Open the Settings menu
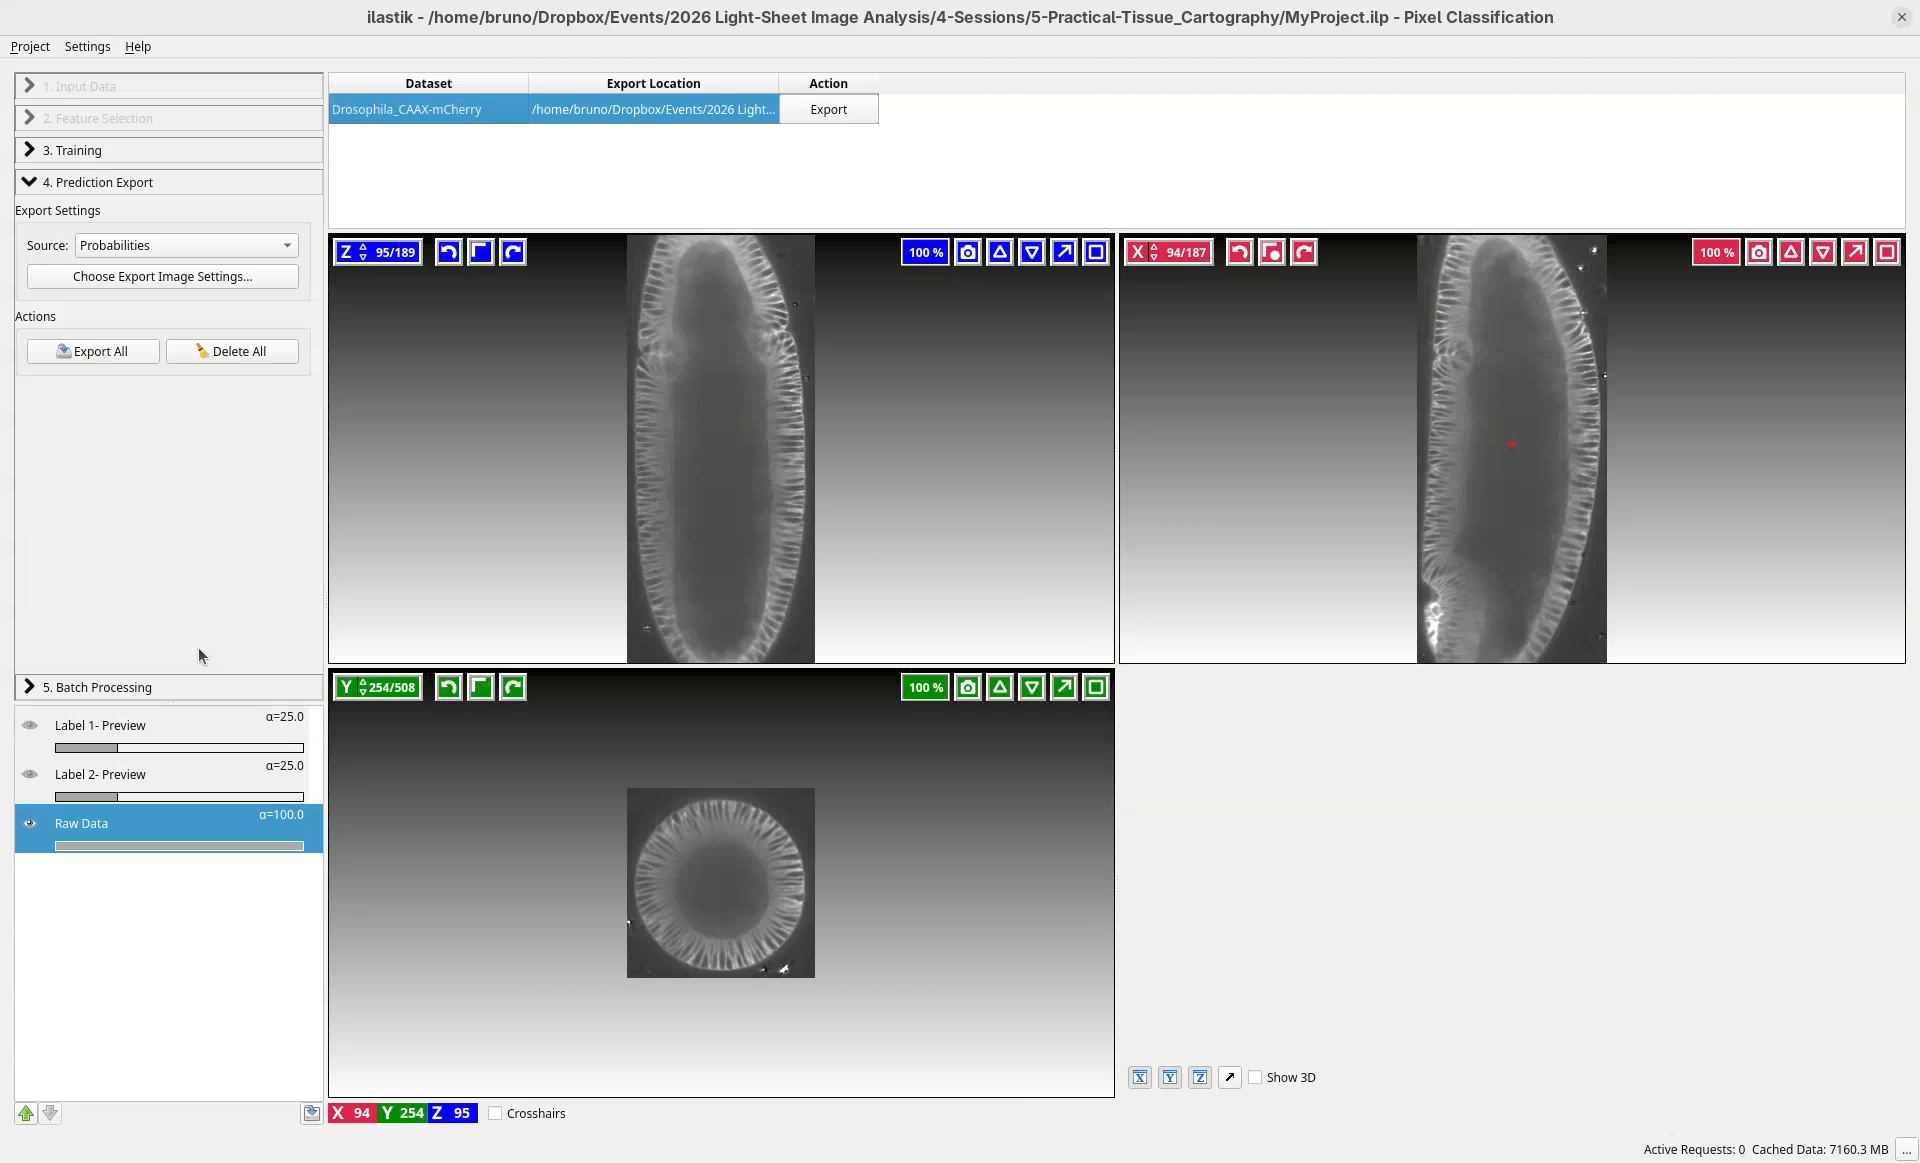 point(87,46)
